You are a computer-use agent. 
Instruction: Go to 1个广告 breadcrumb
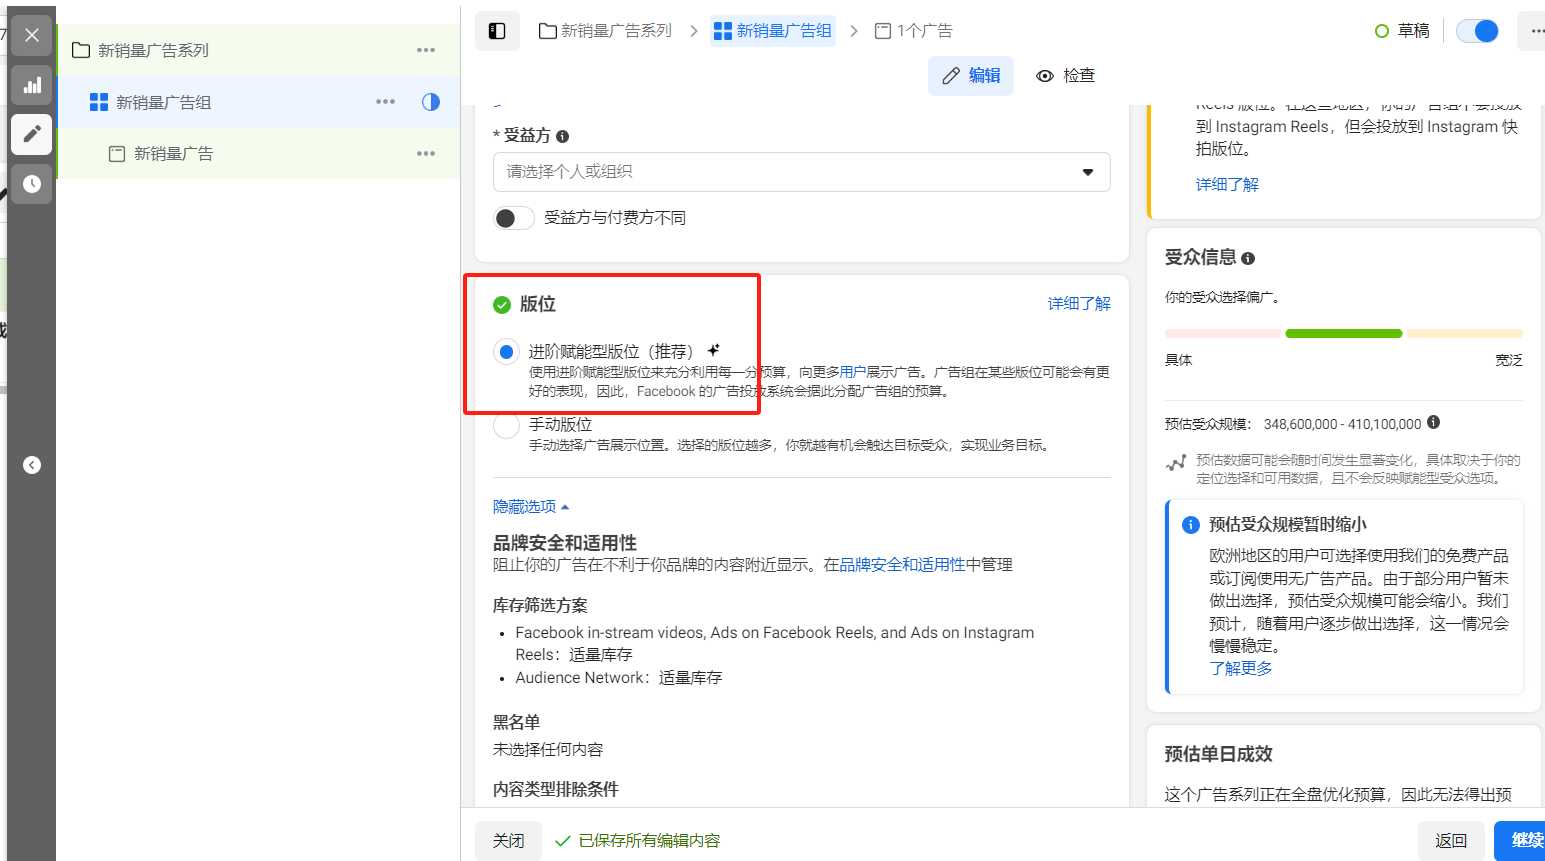click(x=913, y=31)
